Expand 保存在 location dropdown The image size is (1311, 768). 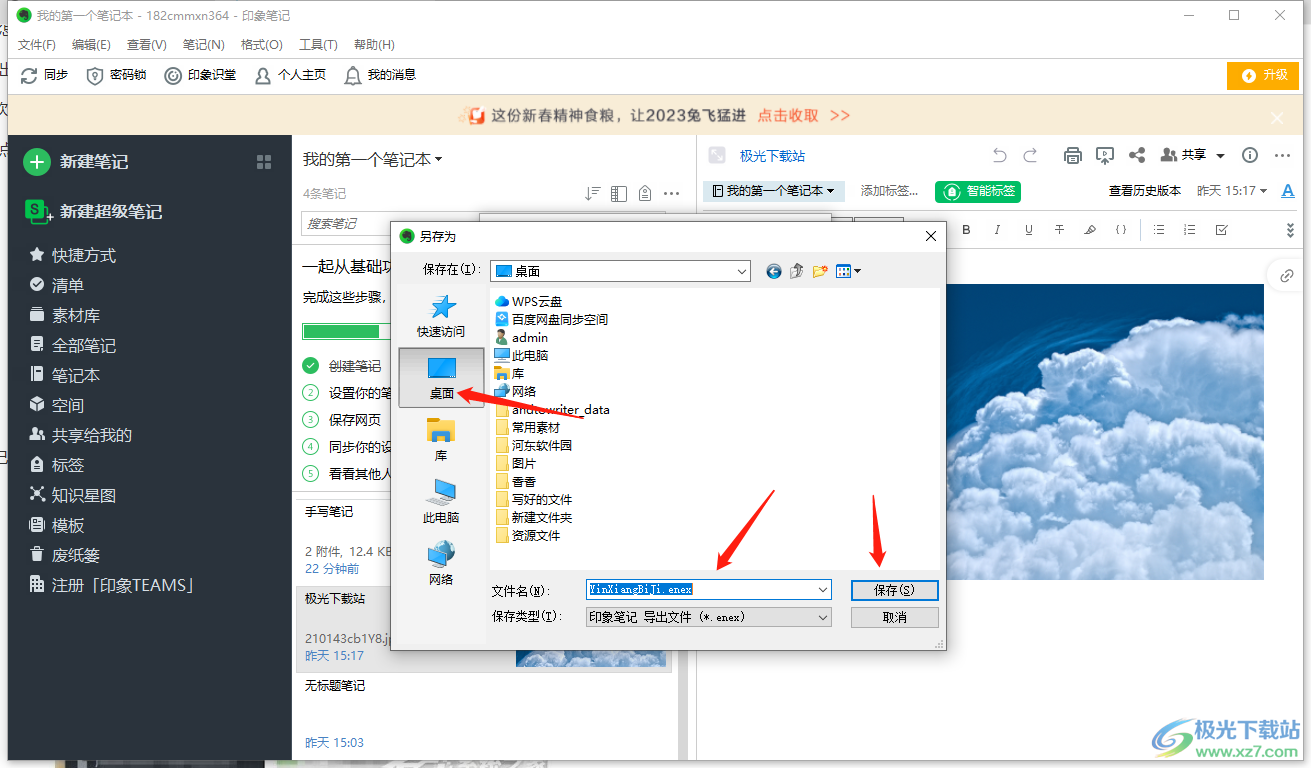742,271
